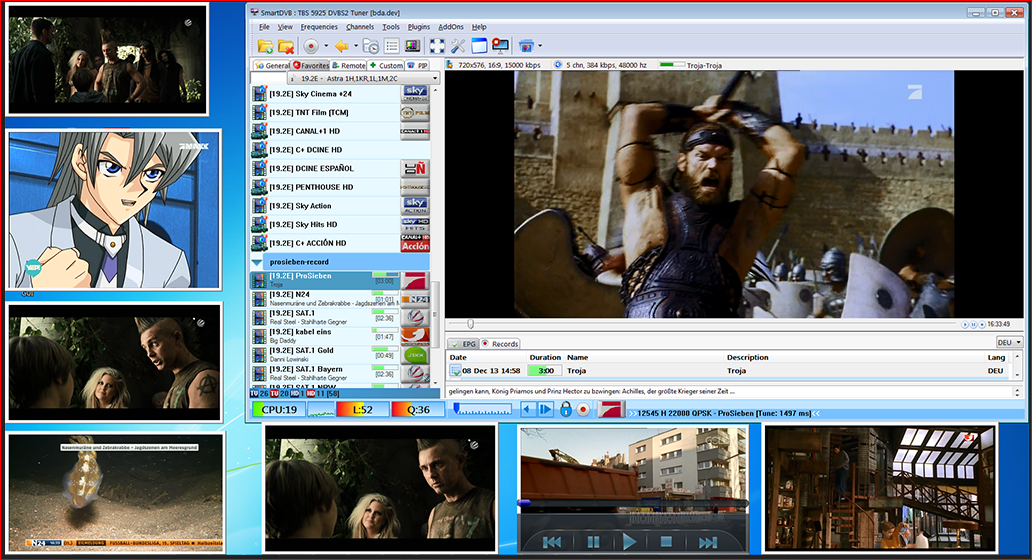The image size is (1032, 560).
Task: Click the delete folder icon with red X
Action: tap(286, 46)
